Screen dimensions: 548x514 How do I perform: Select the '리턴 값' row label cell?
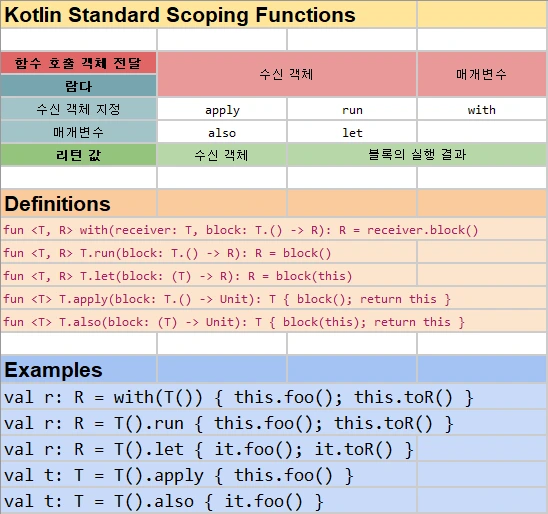pos(79,155)
